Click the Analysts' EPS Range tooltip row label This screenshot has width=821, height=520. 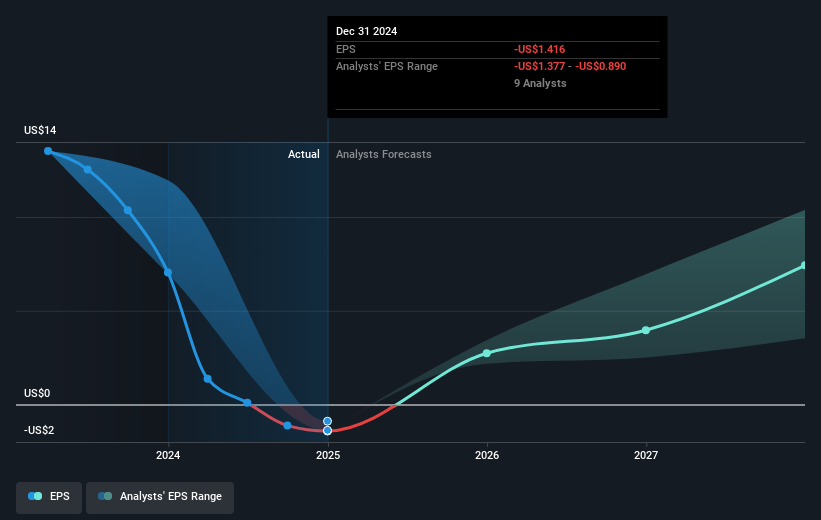(386, 66)
